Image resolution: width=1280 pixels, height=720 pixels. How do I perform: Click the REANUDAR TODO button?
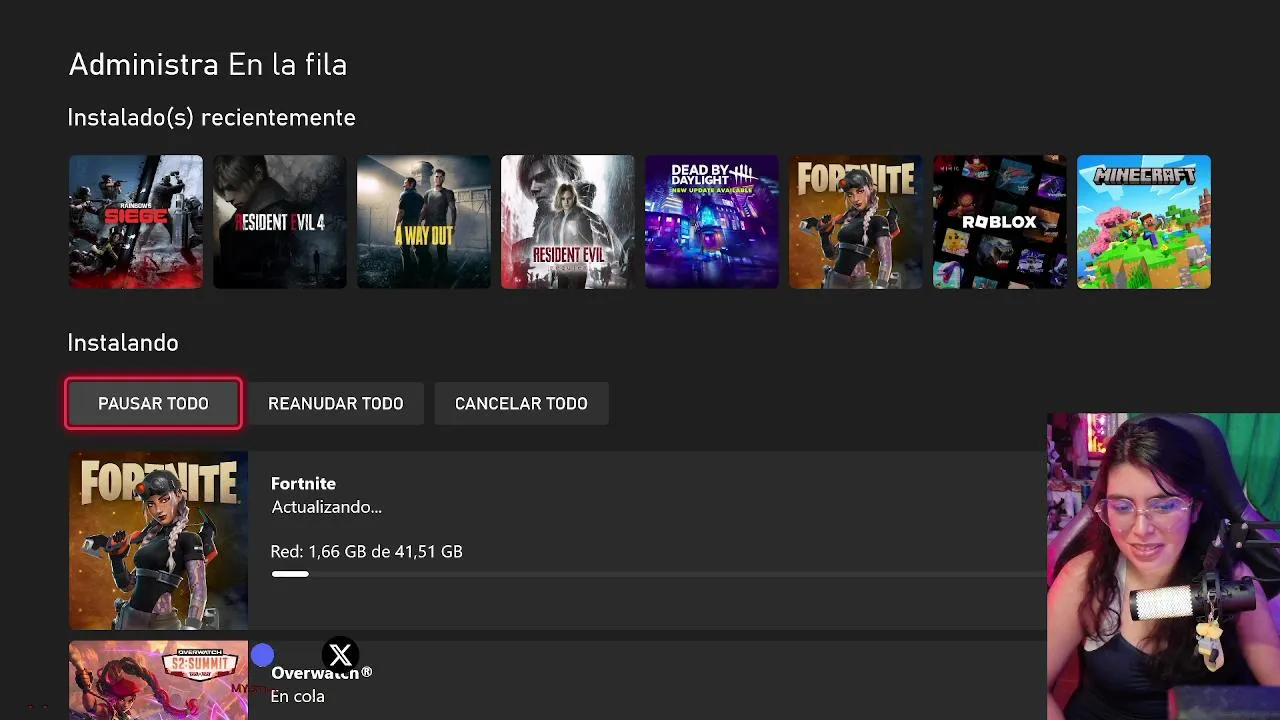pos(336,403)
